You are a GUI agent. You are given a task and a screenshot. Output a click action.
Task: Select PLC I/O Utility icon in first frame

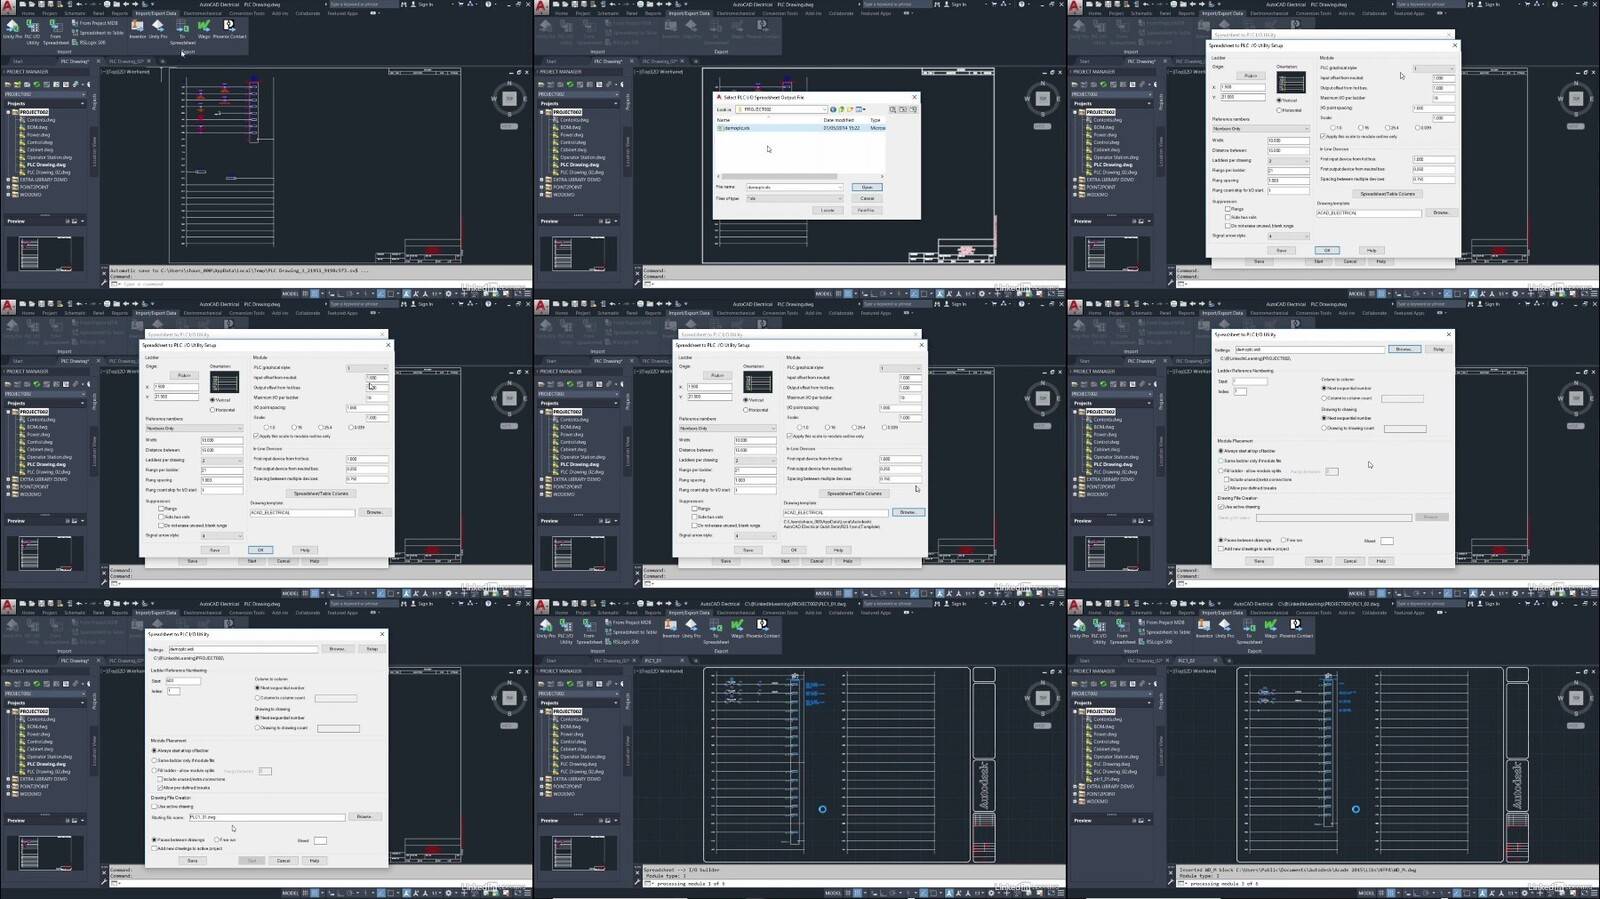pyautogui.click(x=32, y=28)
